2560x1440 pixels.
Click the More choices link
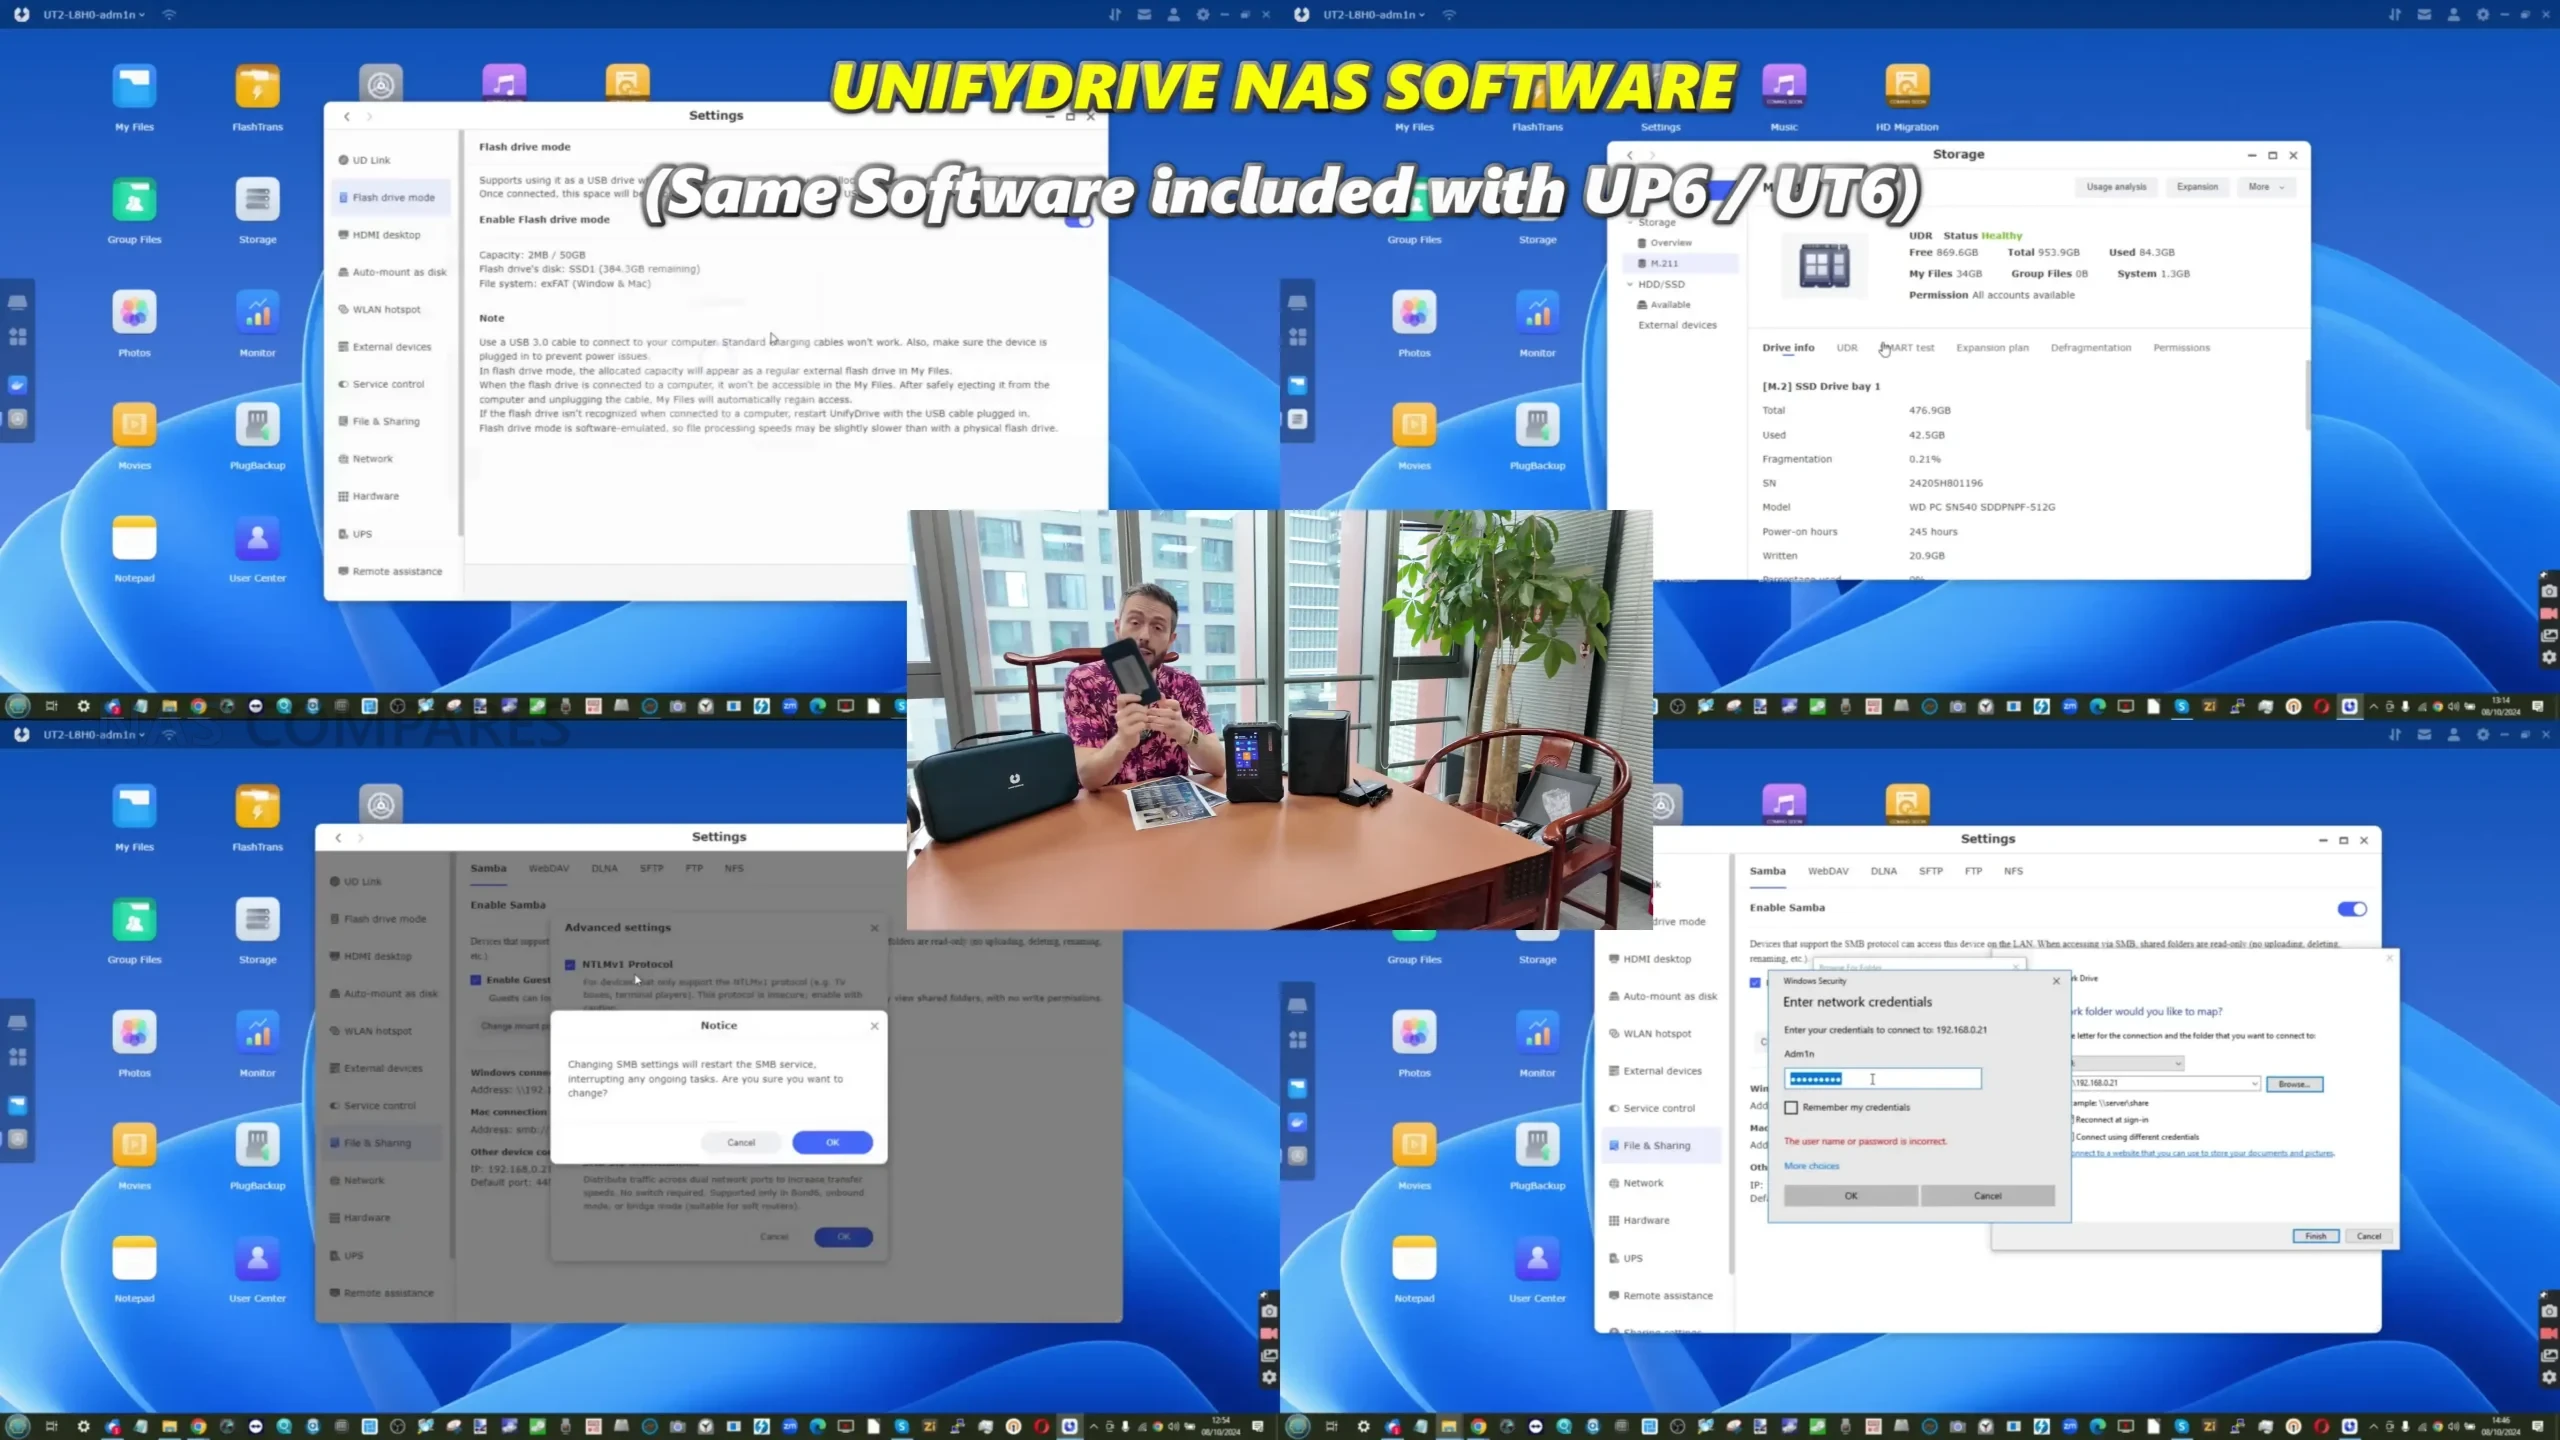[1811, 1166]
